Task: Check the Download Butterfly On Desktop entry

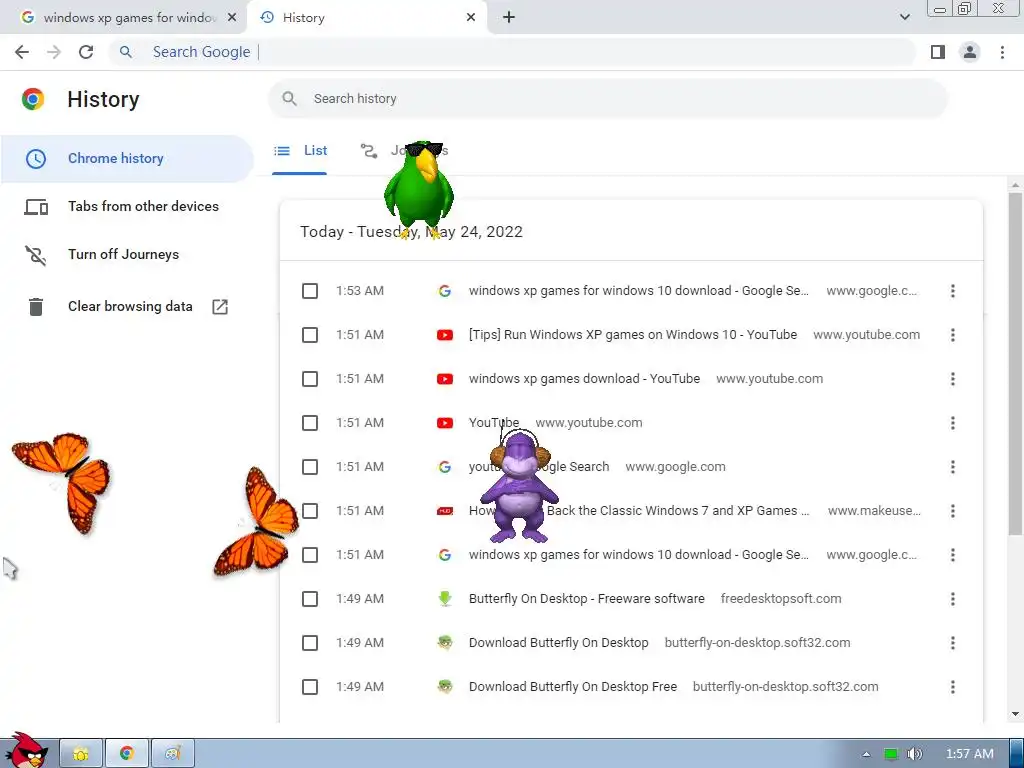Action: (x=310, y=643)
